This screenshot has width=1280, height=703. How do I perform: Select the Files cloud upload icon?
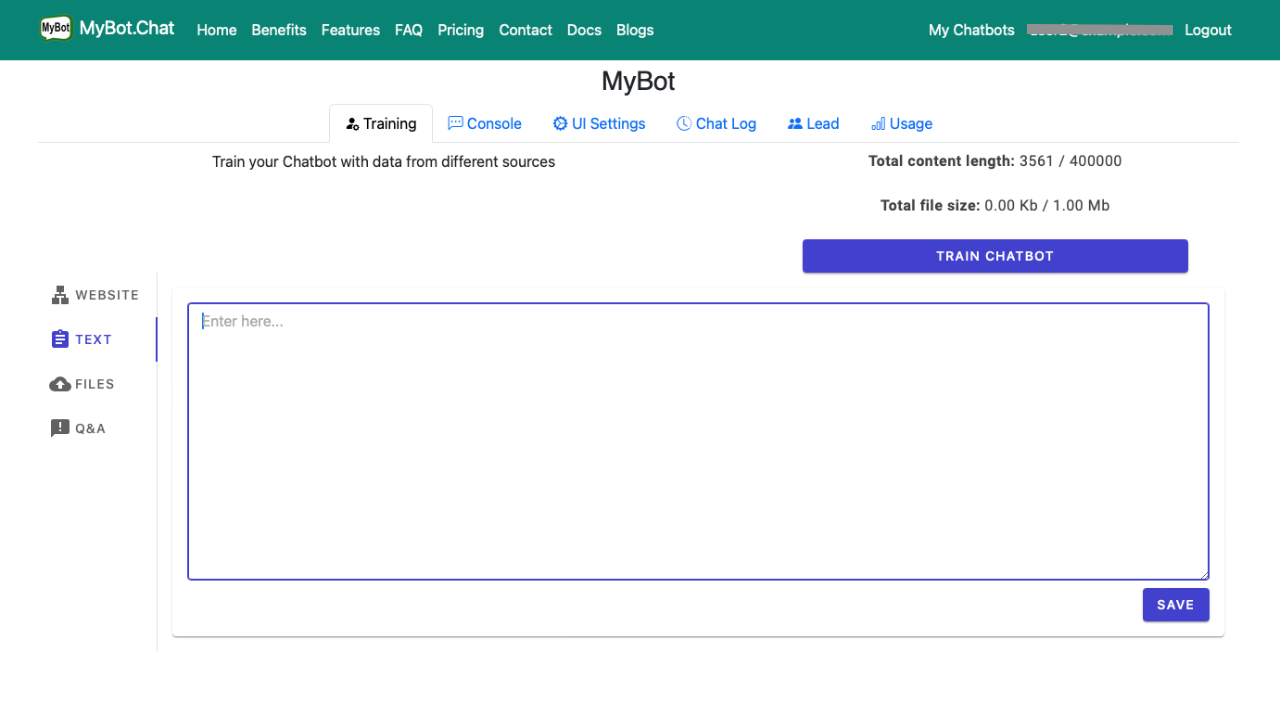pyautogui.click(x=60, y=384)
